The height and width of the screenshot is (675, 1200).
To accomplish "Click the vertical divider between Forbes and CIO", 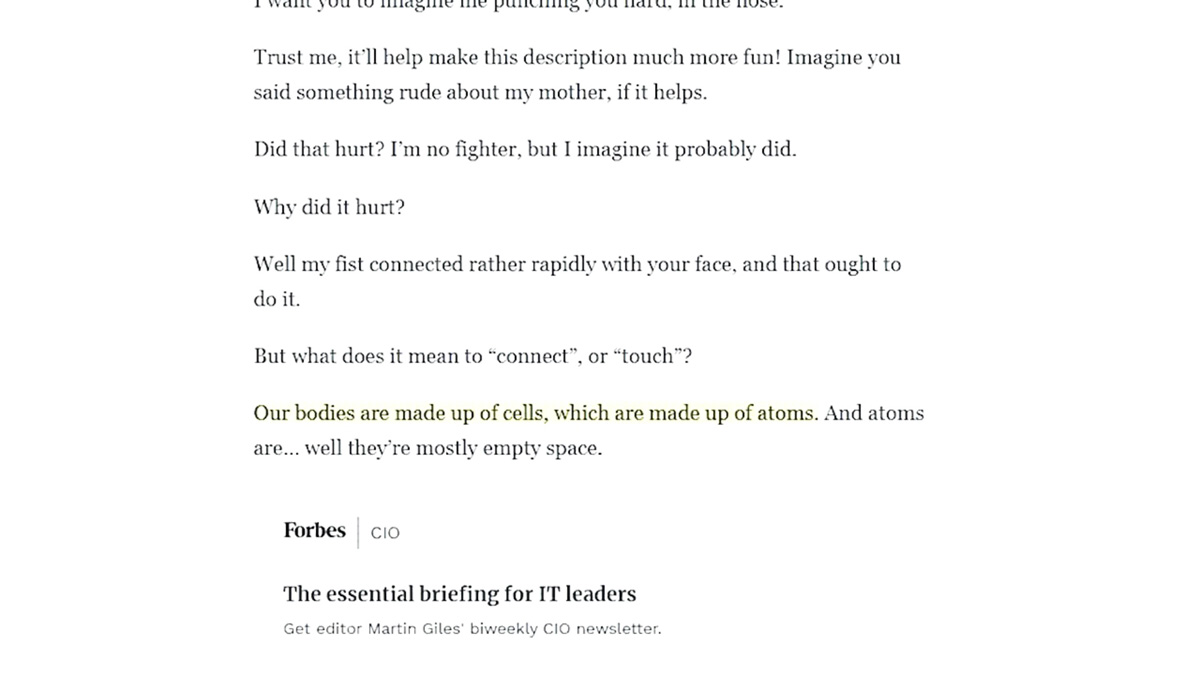I will click(x=358, y=533).
